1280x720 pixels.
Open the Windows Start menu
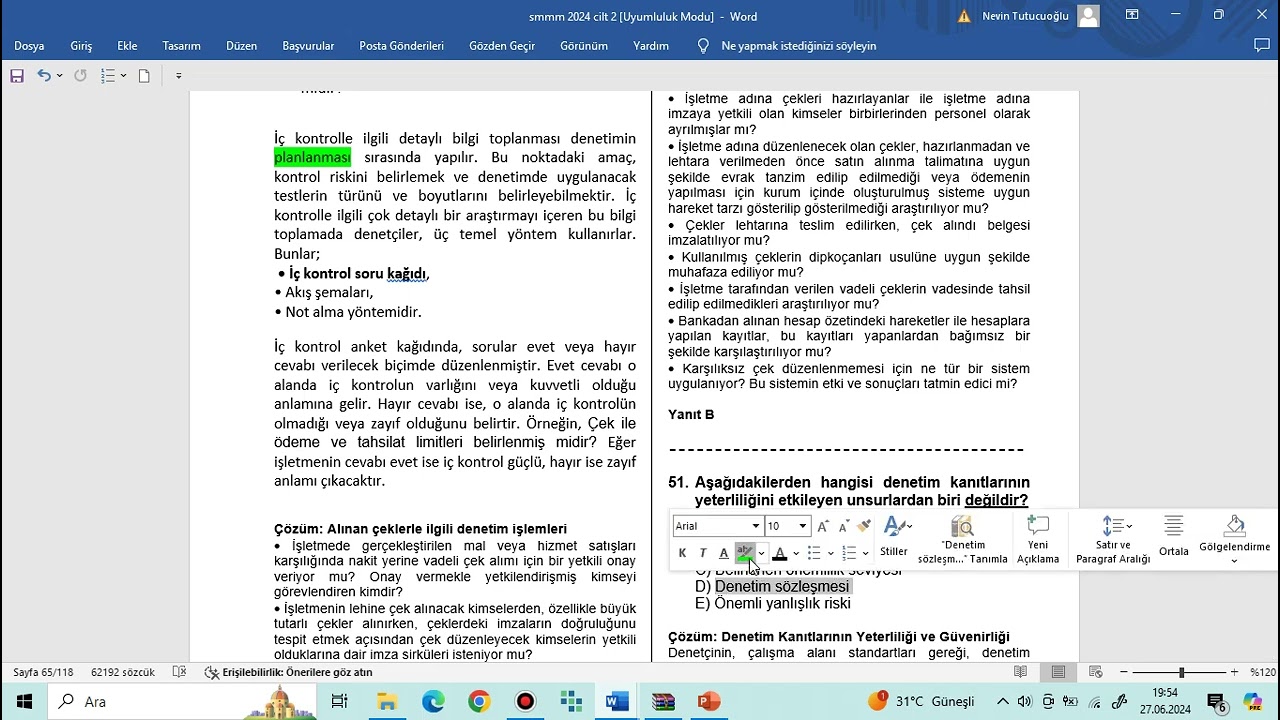(24, 702)
